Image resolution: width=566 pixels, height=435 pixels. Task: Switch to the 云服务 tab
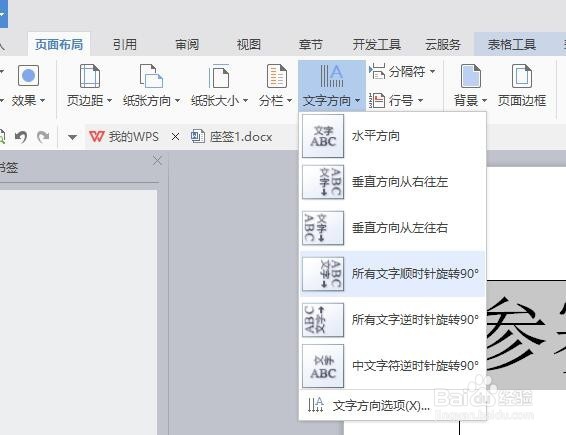pos(443,44)
